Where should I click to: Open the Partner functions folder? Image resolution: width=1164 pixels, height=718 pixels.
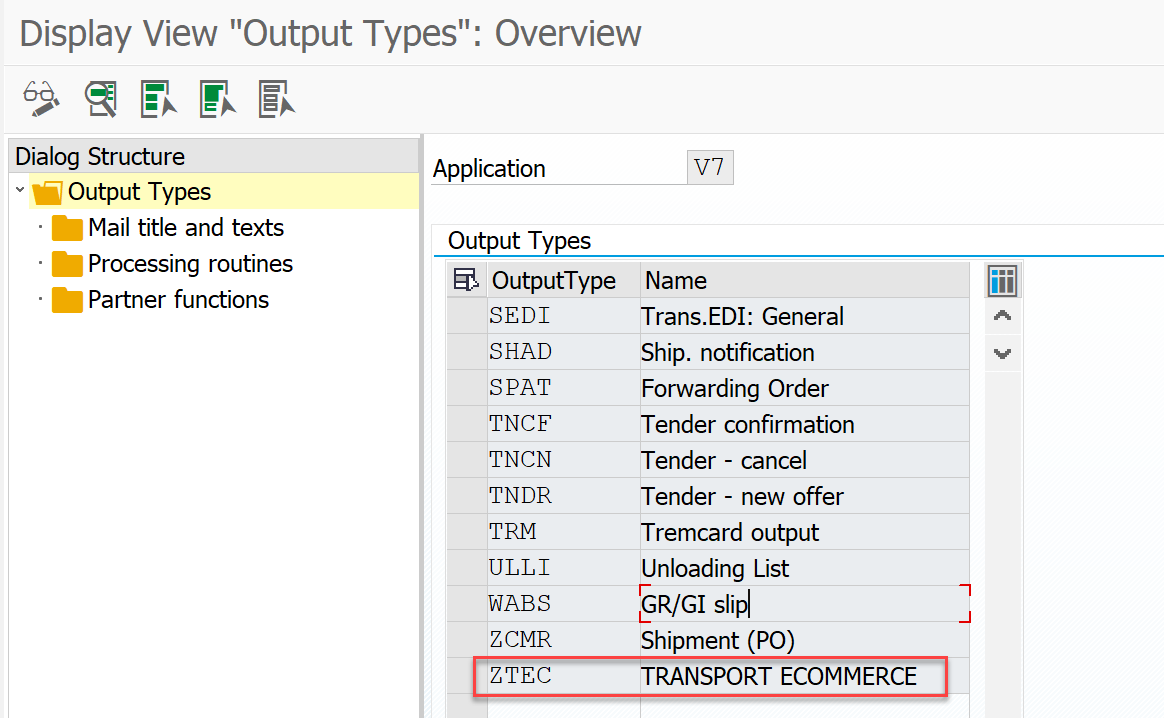[x=178, y=300]
